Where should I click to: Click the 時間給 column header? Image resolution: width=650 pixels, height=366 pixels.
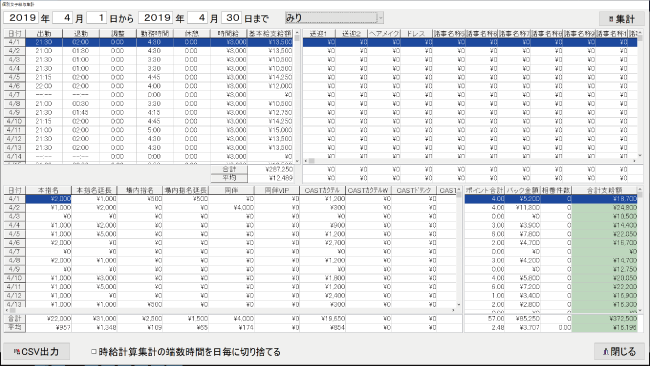click(228, 33)
